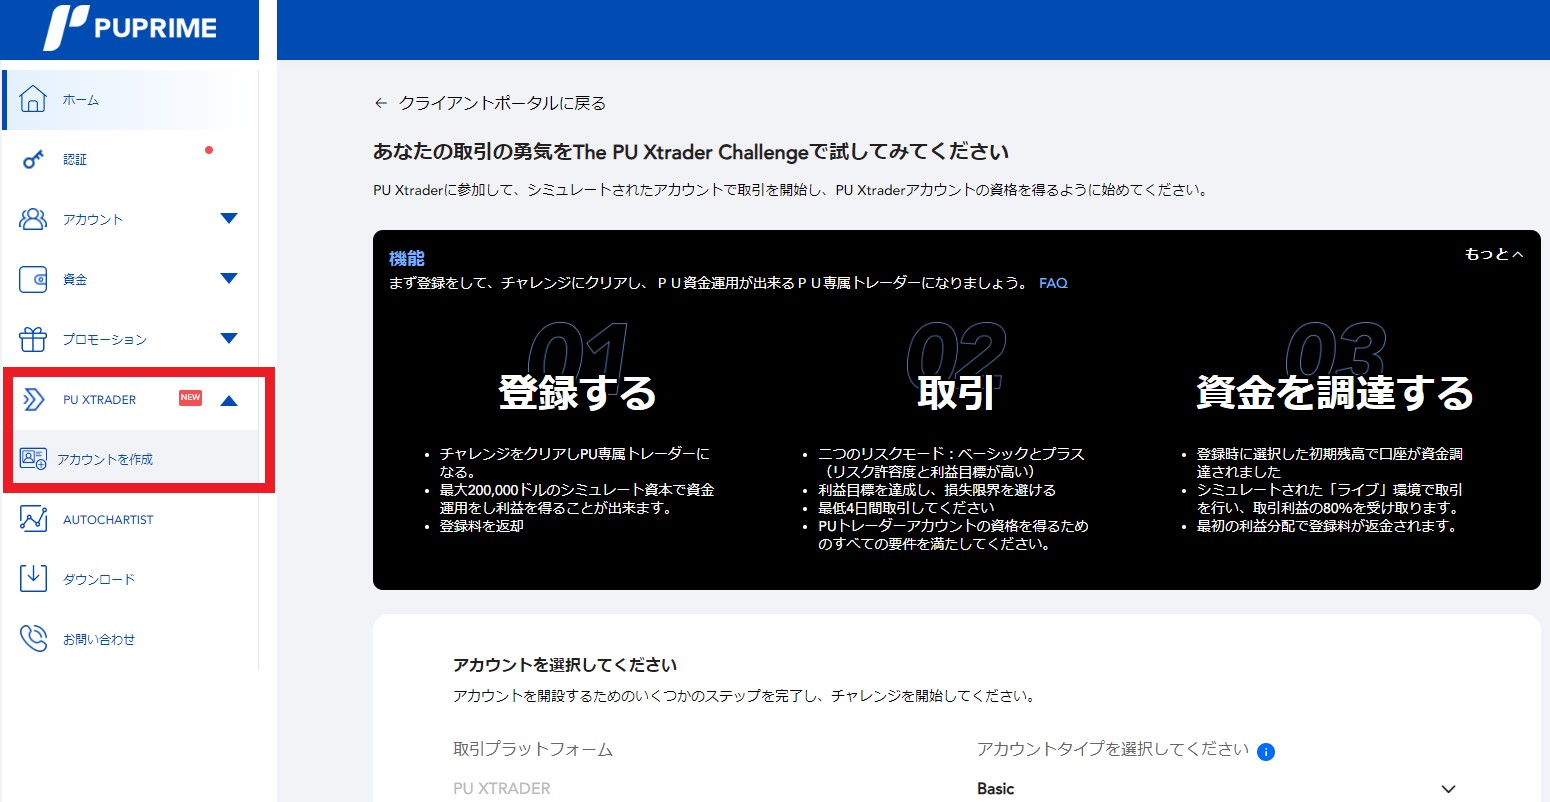Collapse the PU XTRADER menu arrow
This screenshot has height=802, width=1550.
(229, 401)
